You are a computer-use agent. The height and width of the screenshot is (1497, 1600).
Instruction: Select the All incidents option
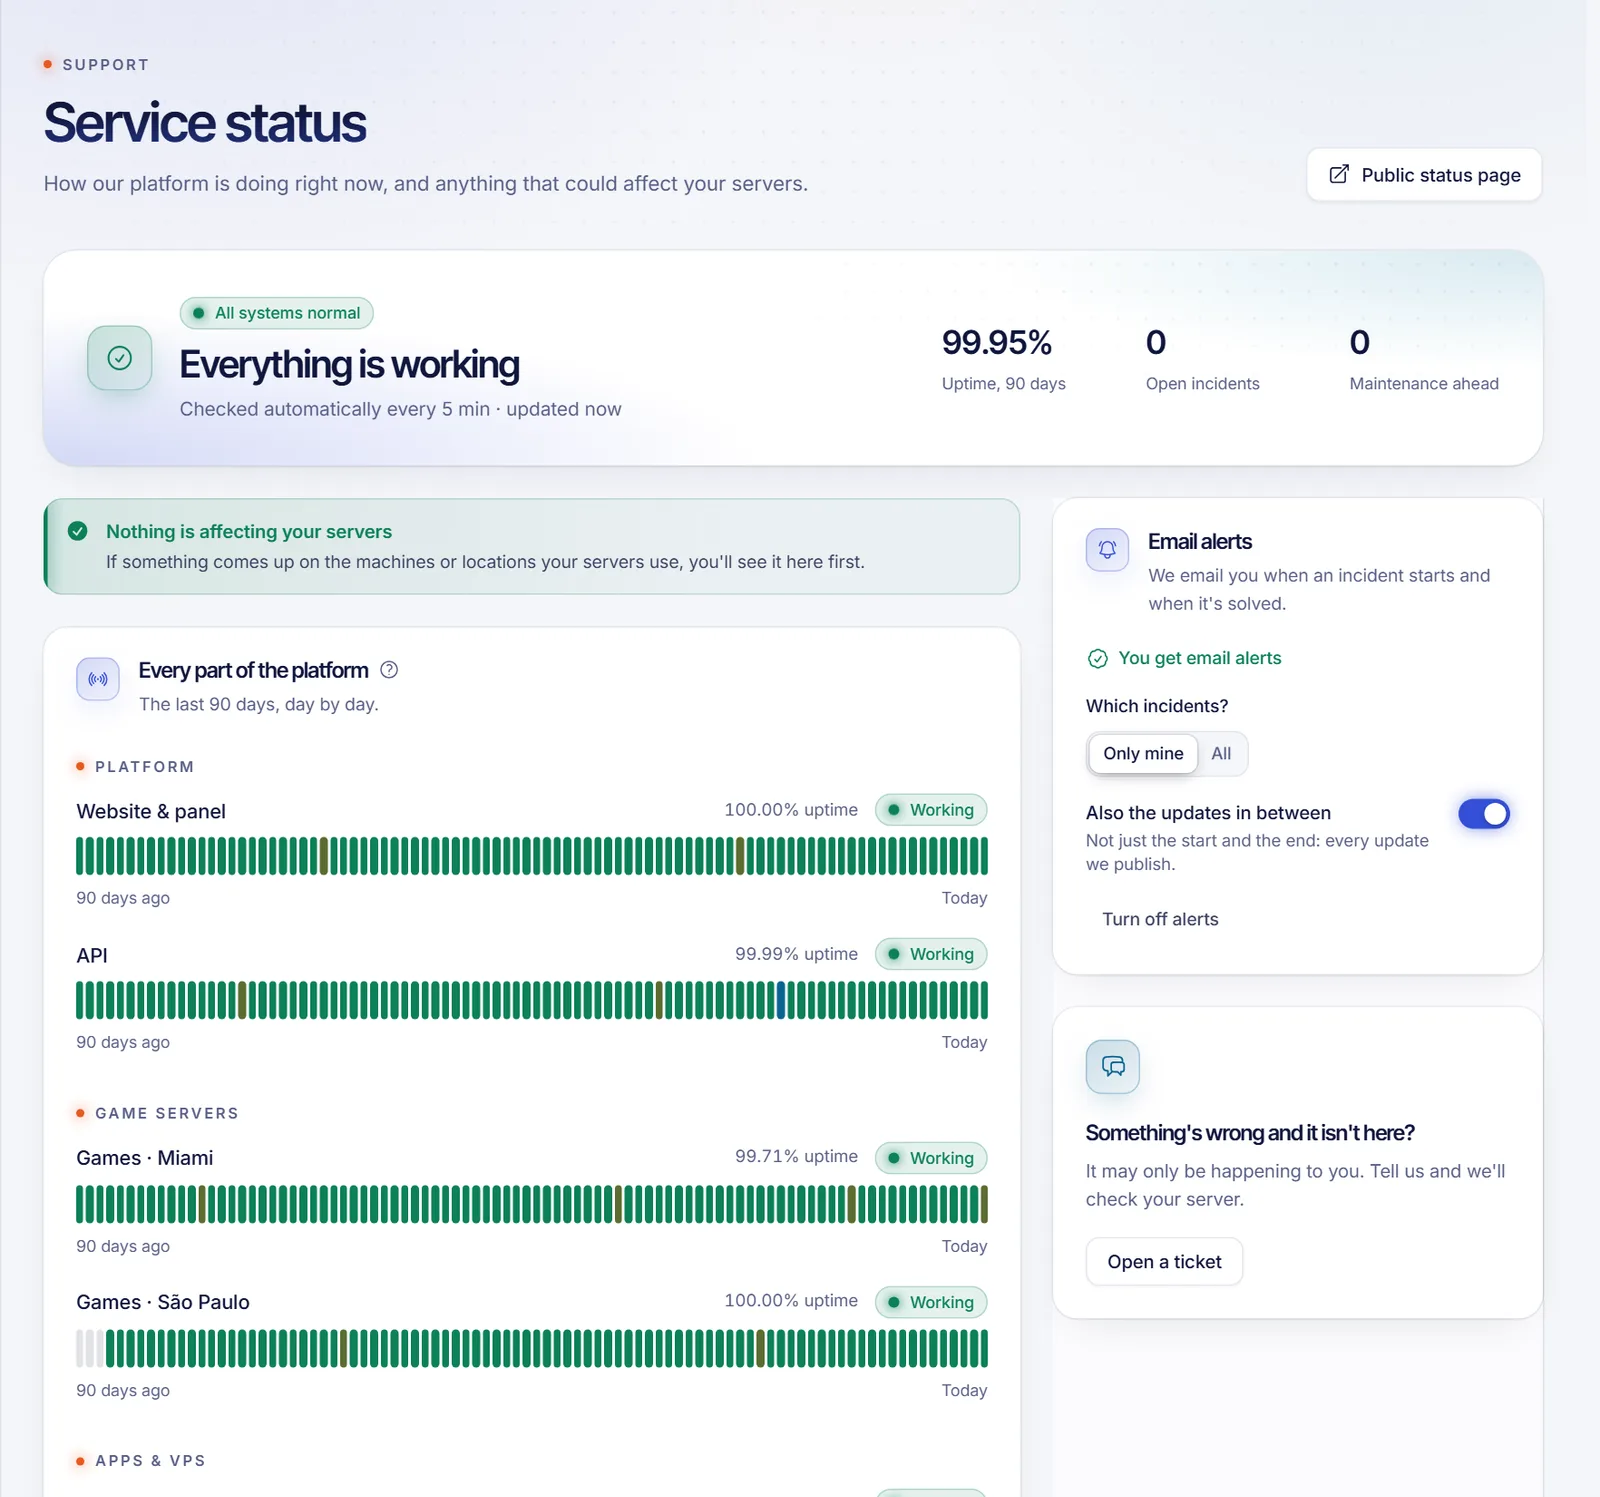pos(1221,754)
